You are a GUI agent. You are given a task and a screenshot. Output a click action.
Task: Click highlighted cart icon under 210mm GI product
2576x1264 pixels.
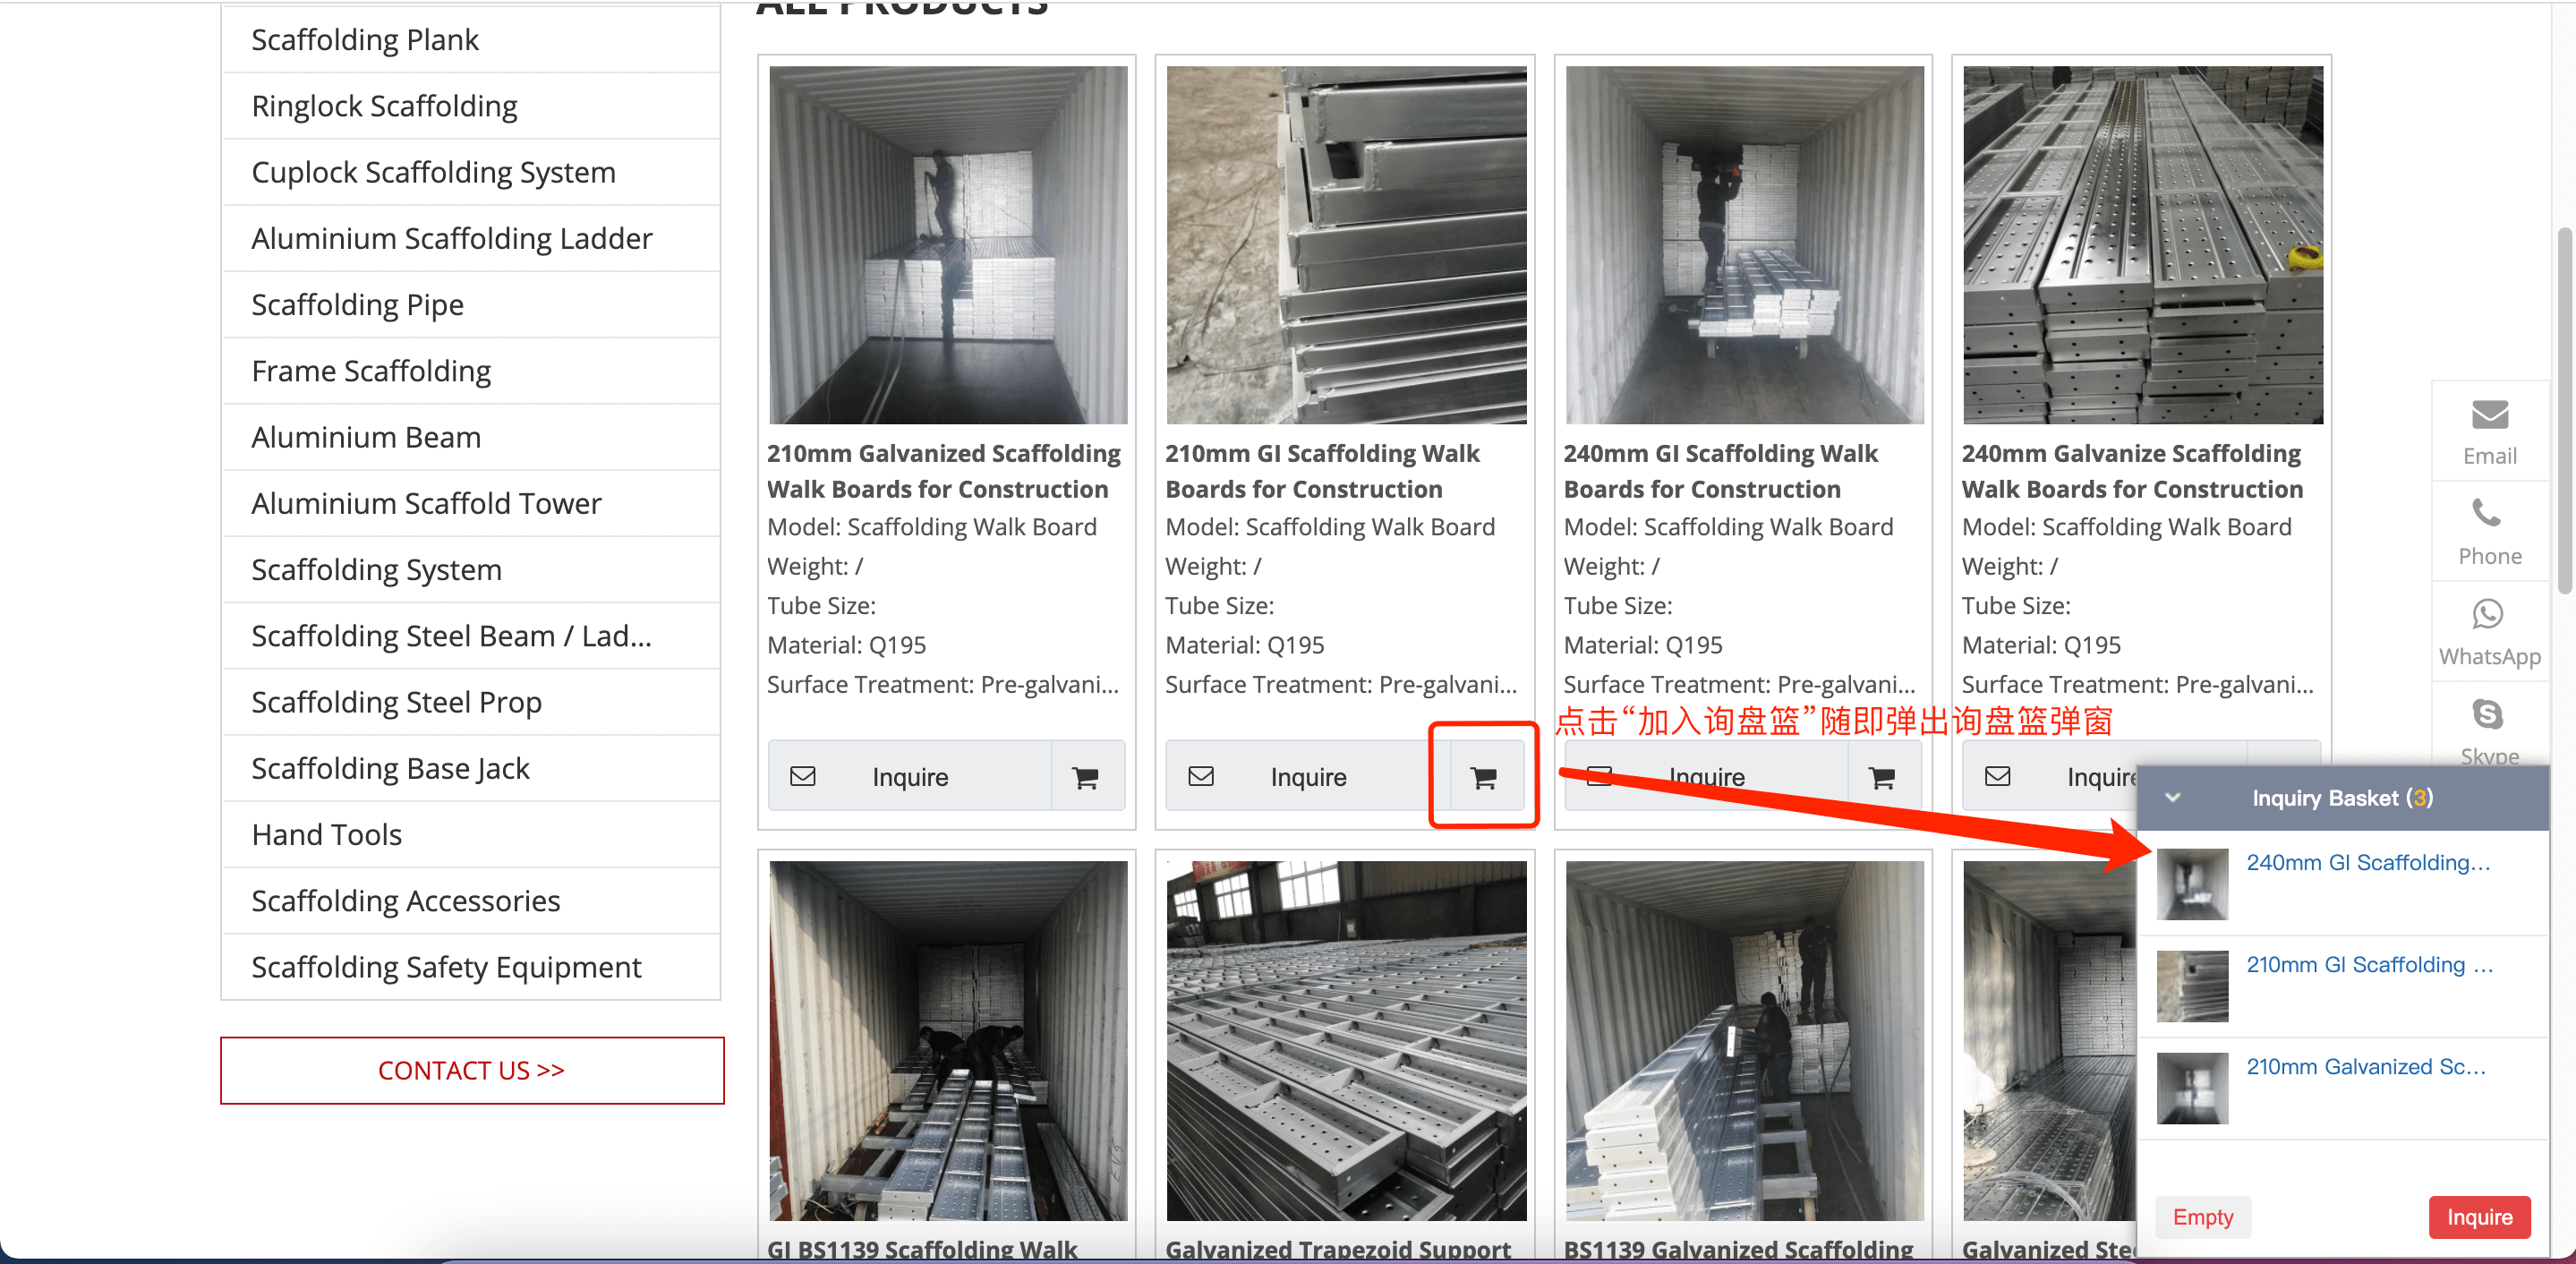tap(1483, 777)
